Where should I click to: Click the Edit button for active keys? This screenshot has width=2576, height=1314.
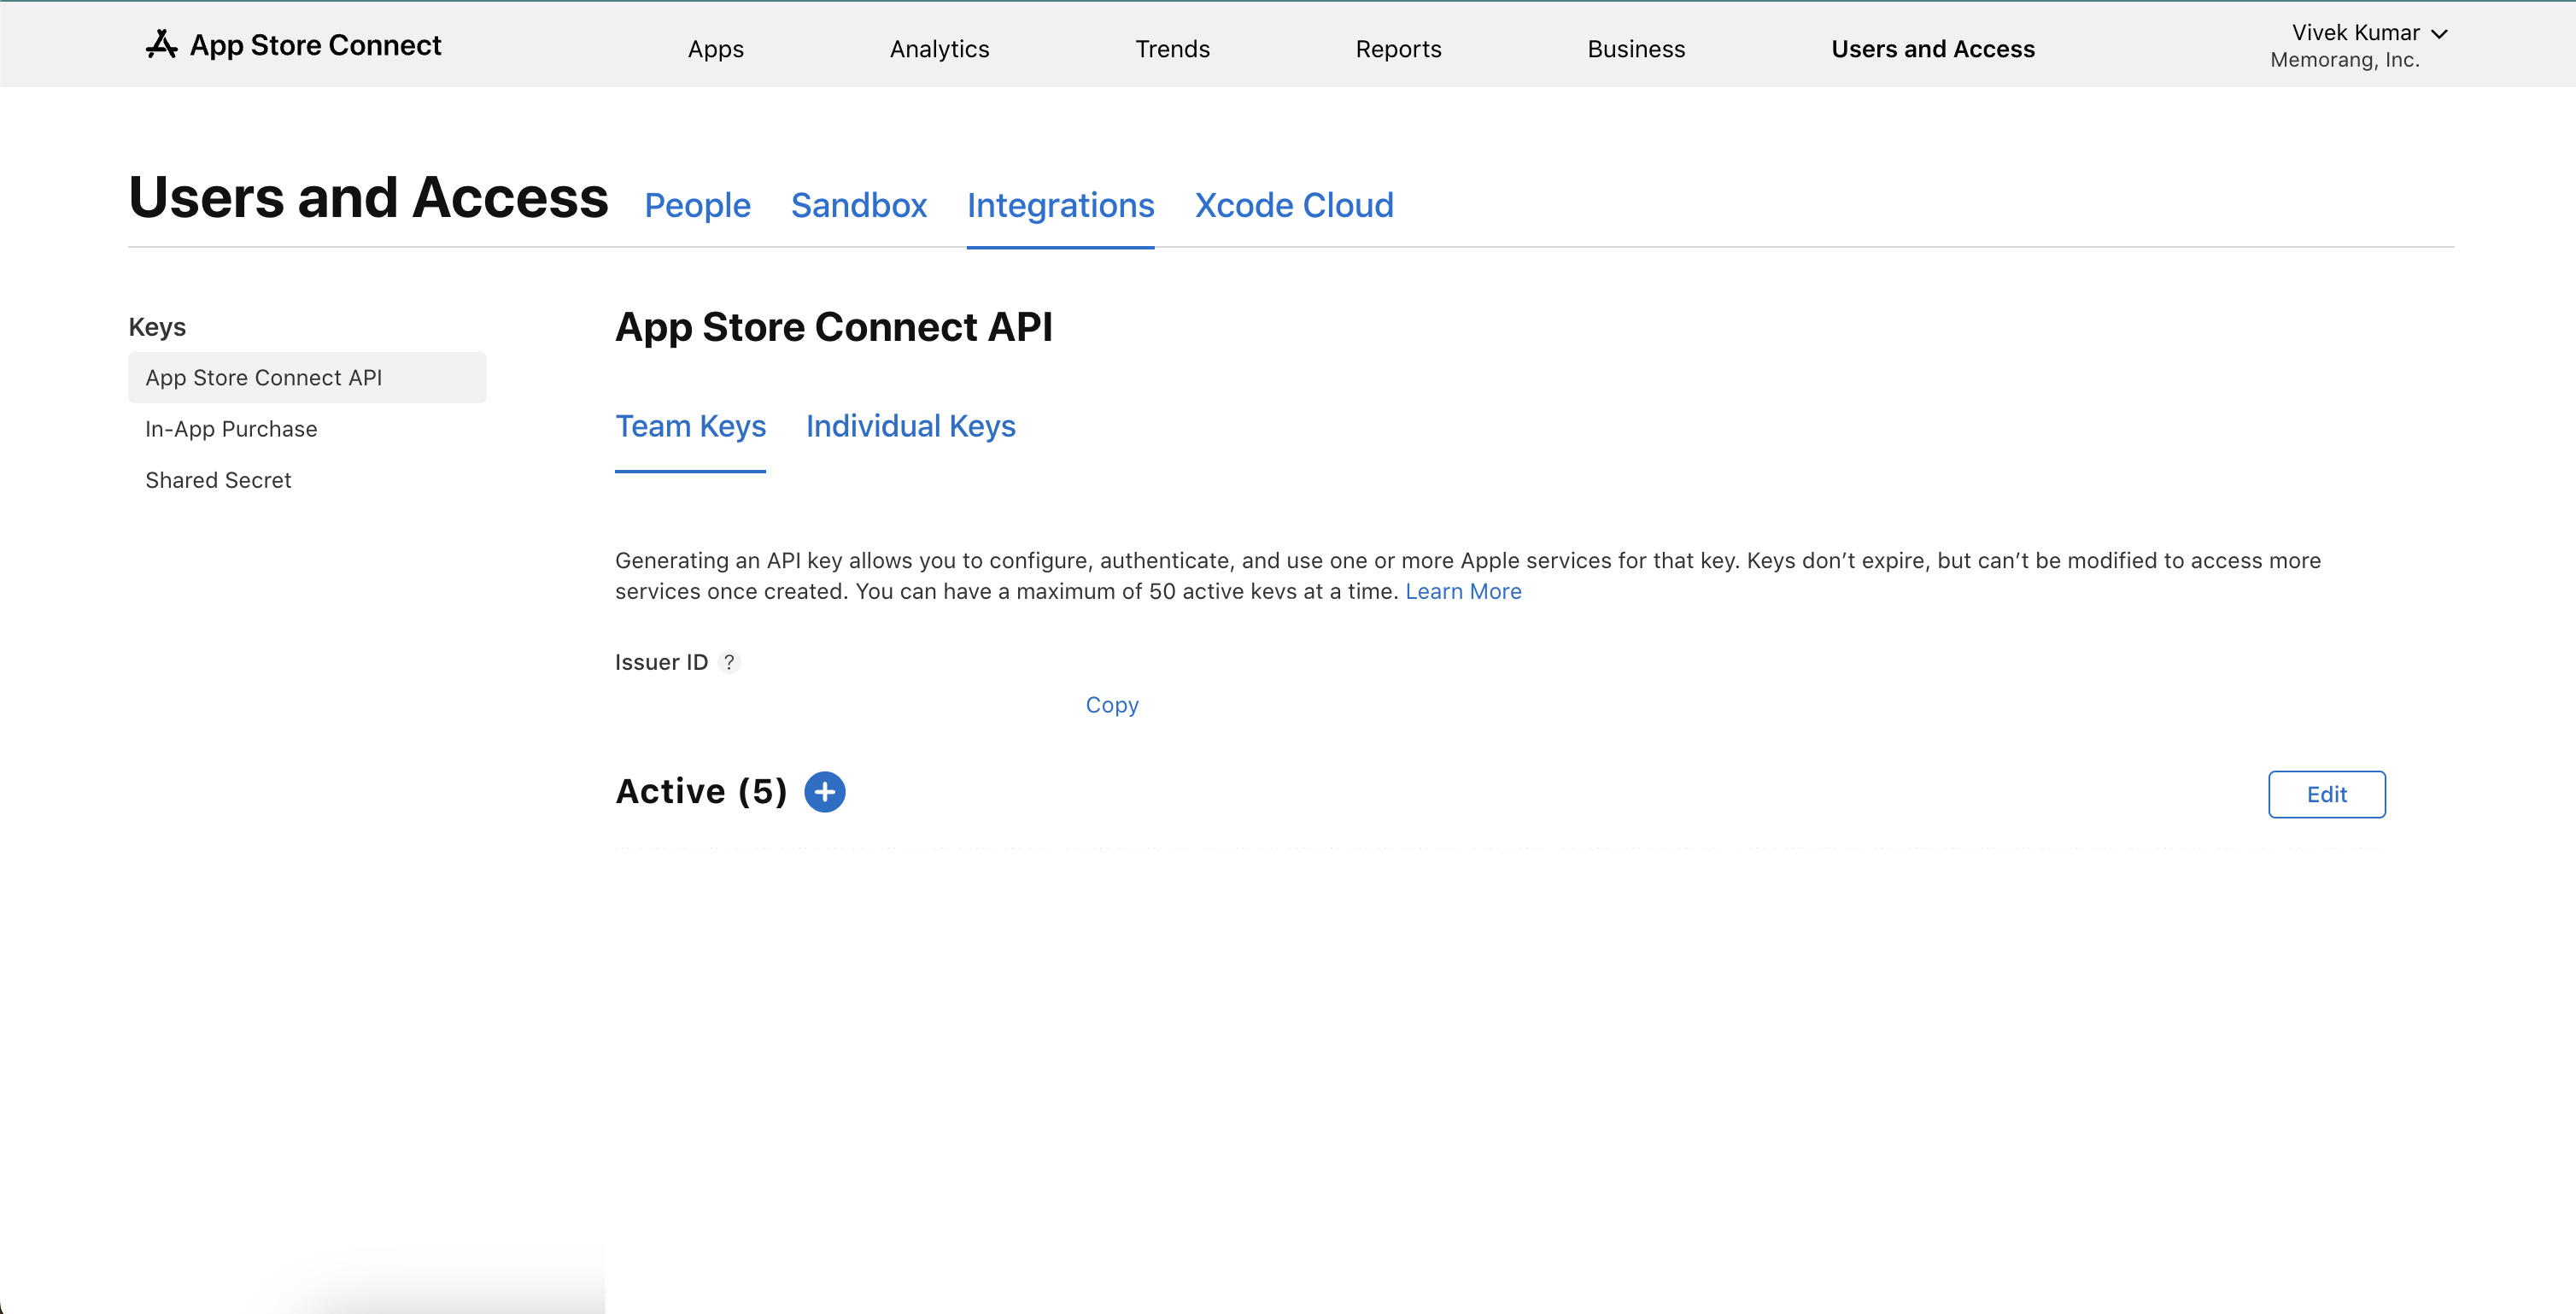click(x=2326, y=794)
